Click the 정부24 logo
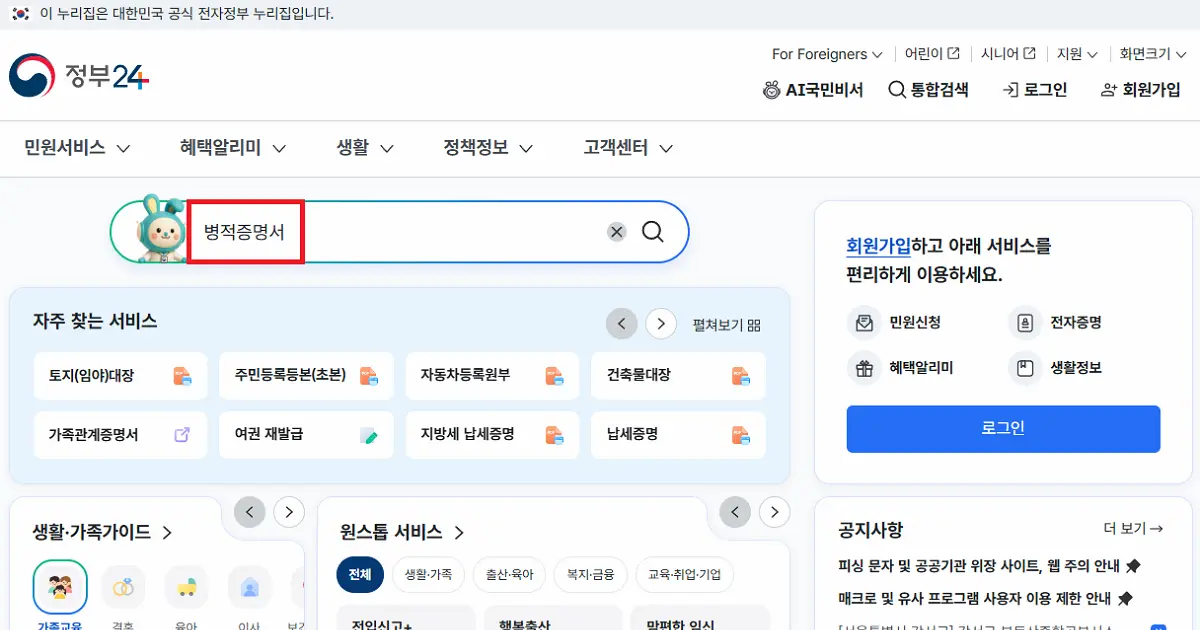This screenshot has width=1200, height=630. coord(79,75)
